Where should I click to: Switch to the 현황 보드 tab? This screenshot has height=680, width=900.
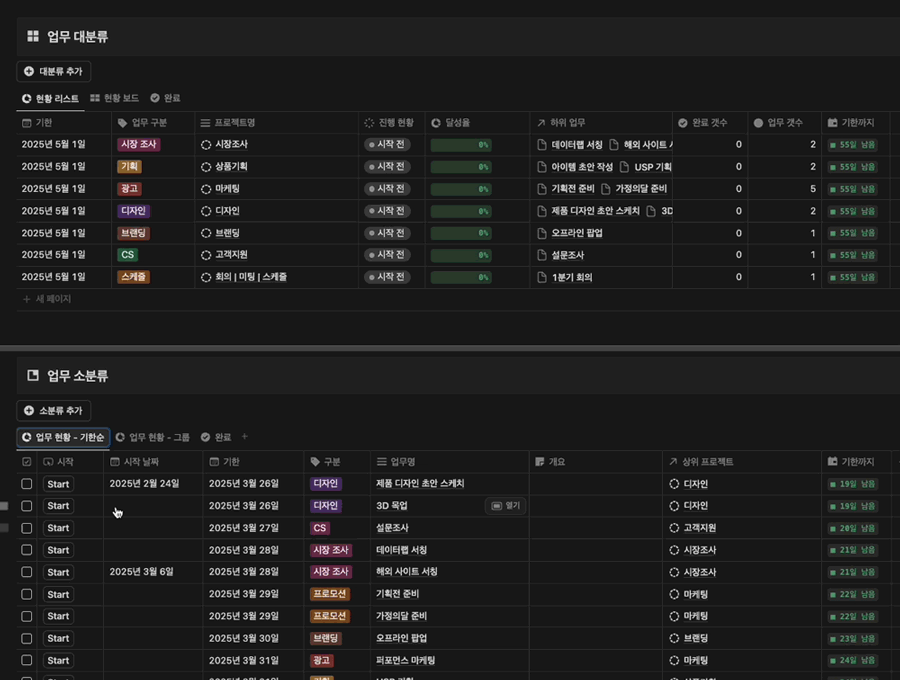[115, 98]
